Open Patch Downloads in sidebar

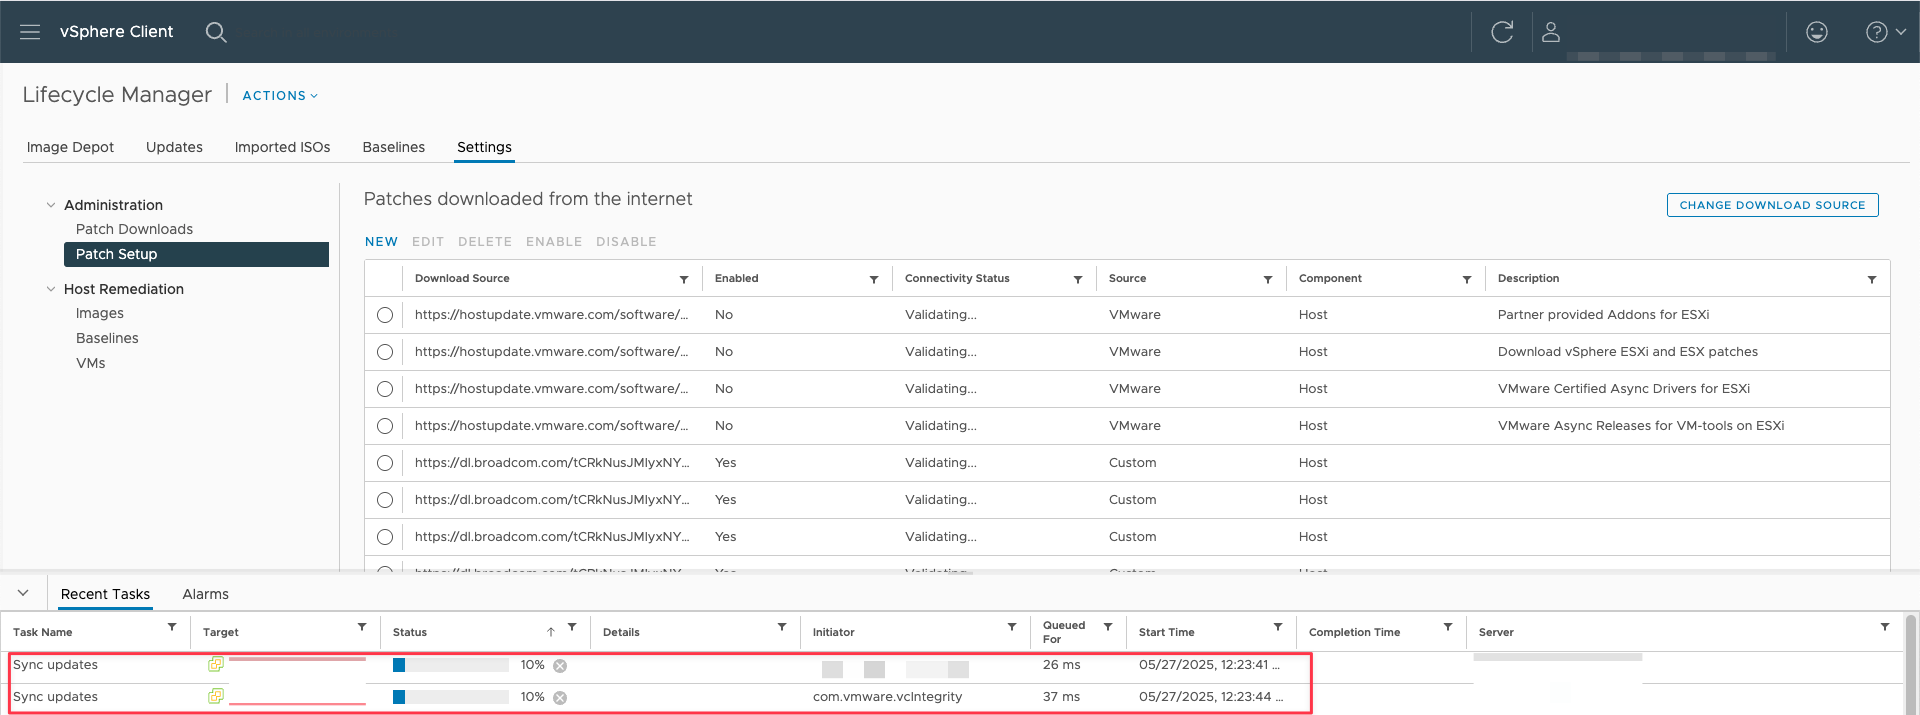click(134, 229)
